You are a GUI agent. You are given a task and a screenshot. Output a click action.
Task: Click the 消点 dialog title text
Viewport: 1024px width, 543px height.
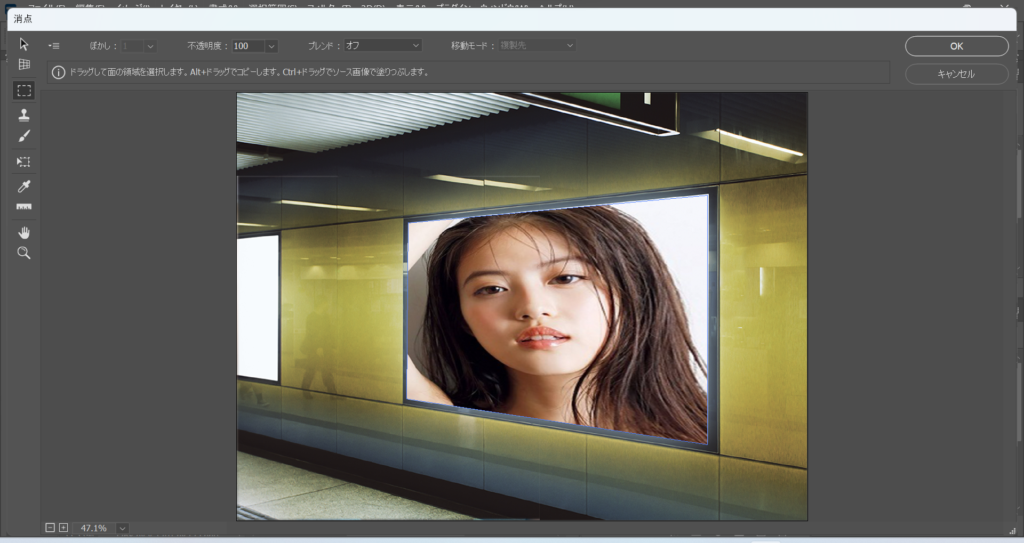point(23,19)
